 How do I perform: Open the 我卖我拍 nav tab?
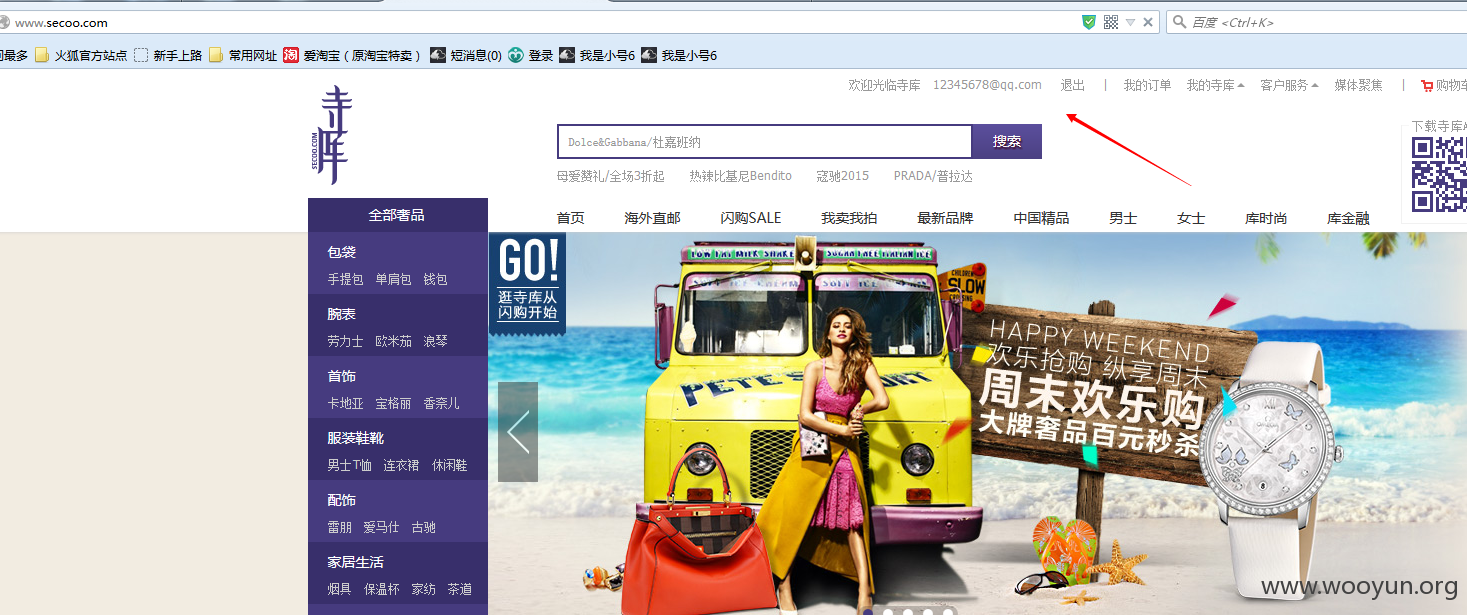(849, 218)
